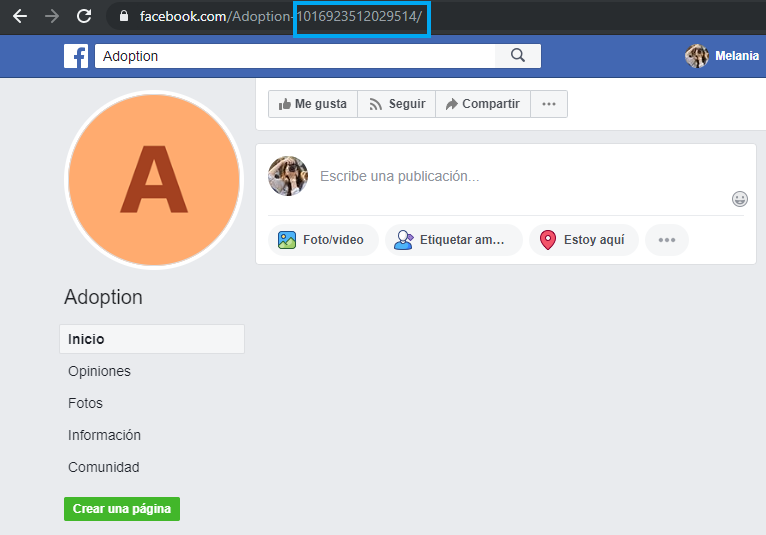The height and width of the screenshot is (535, 766).
Task: Select the Inicio sidebar tab
Action: click(152, 339)
